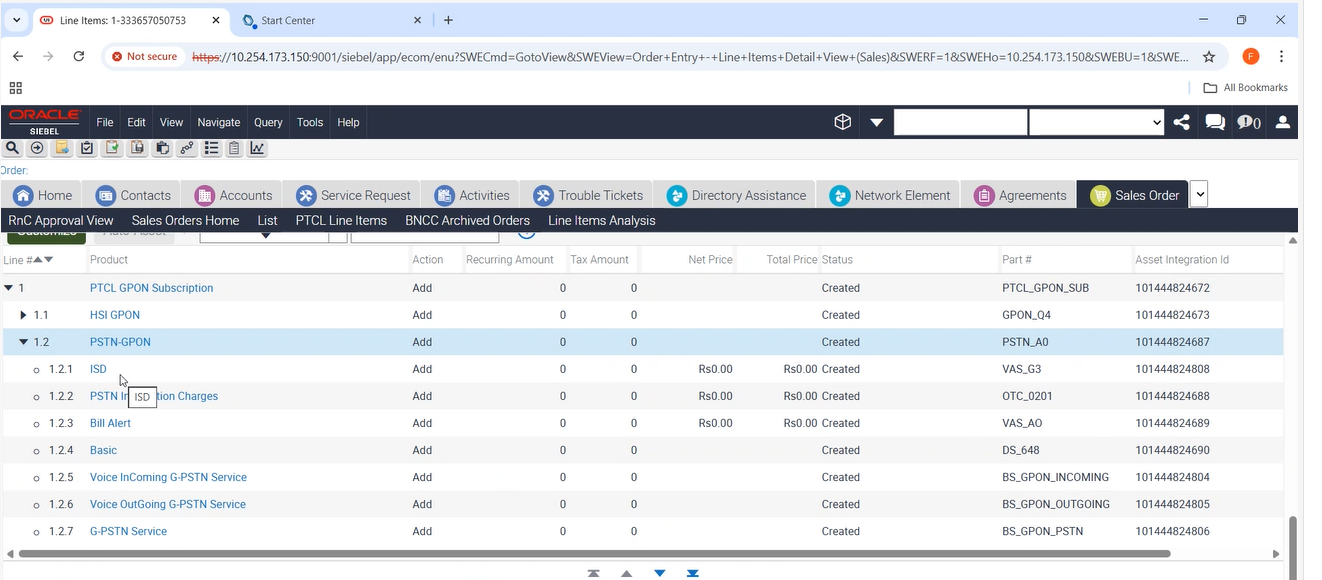Open the chat bubbles icon
Image resolution: width=1322 pixels, height=580 pixels.
1215,122
